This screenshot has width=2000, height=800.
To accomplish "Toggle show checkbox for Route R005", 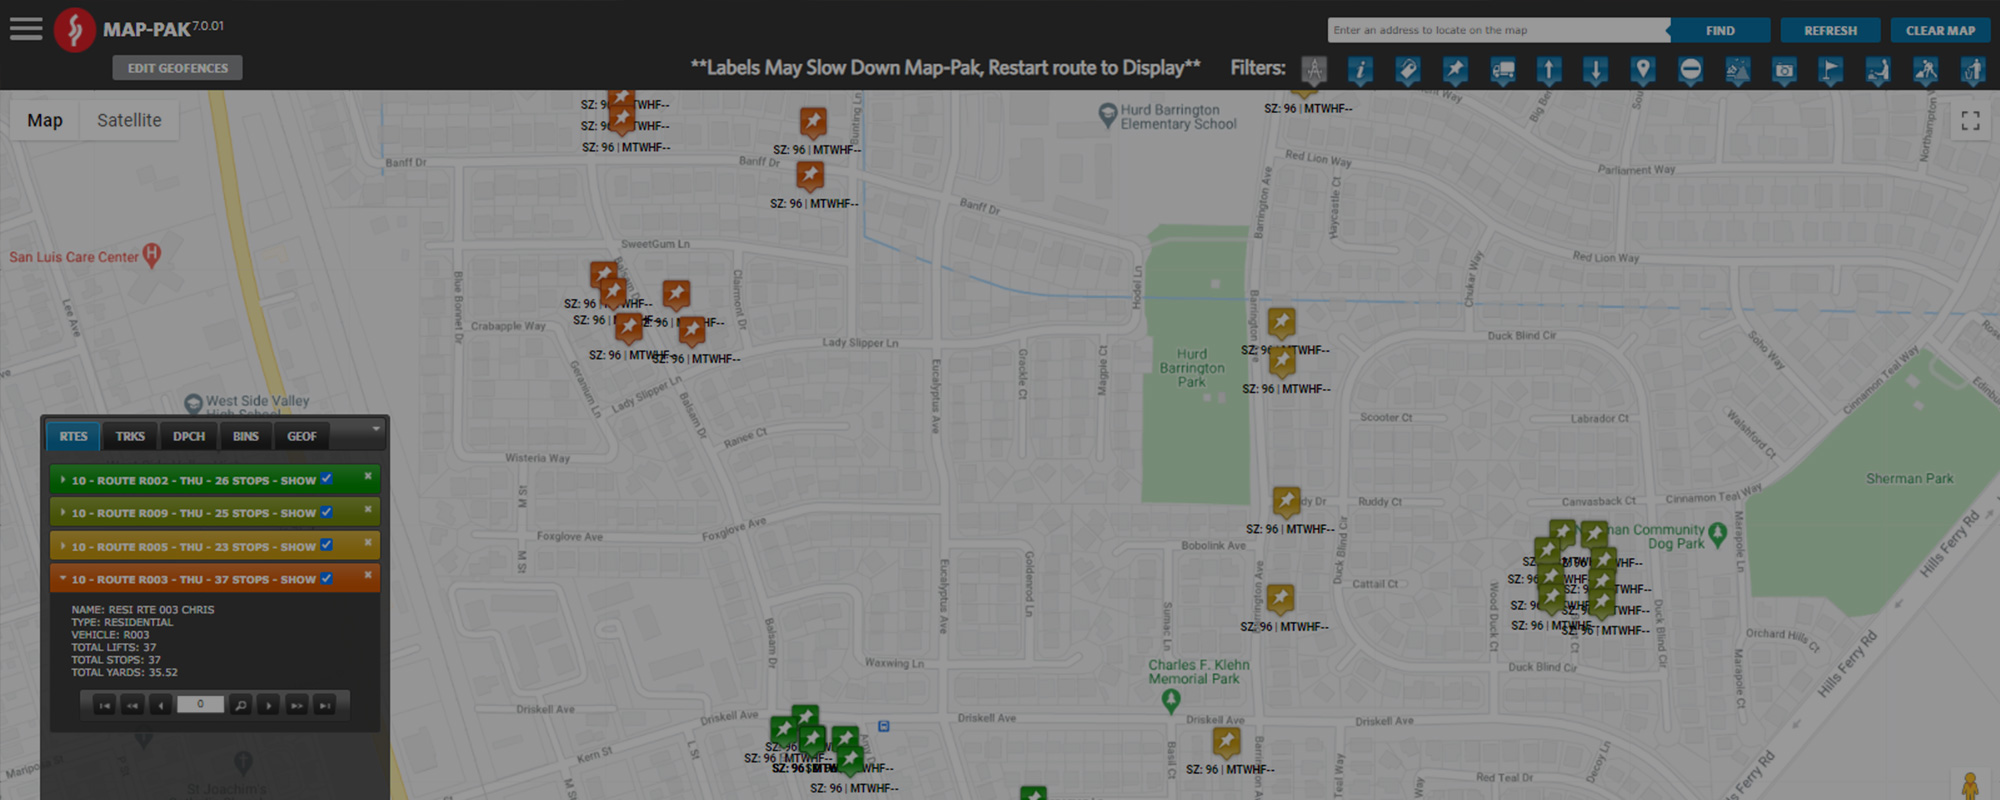I will (x=326, y=545).
